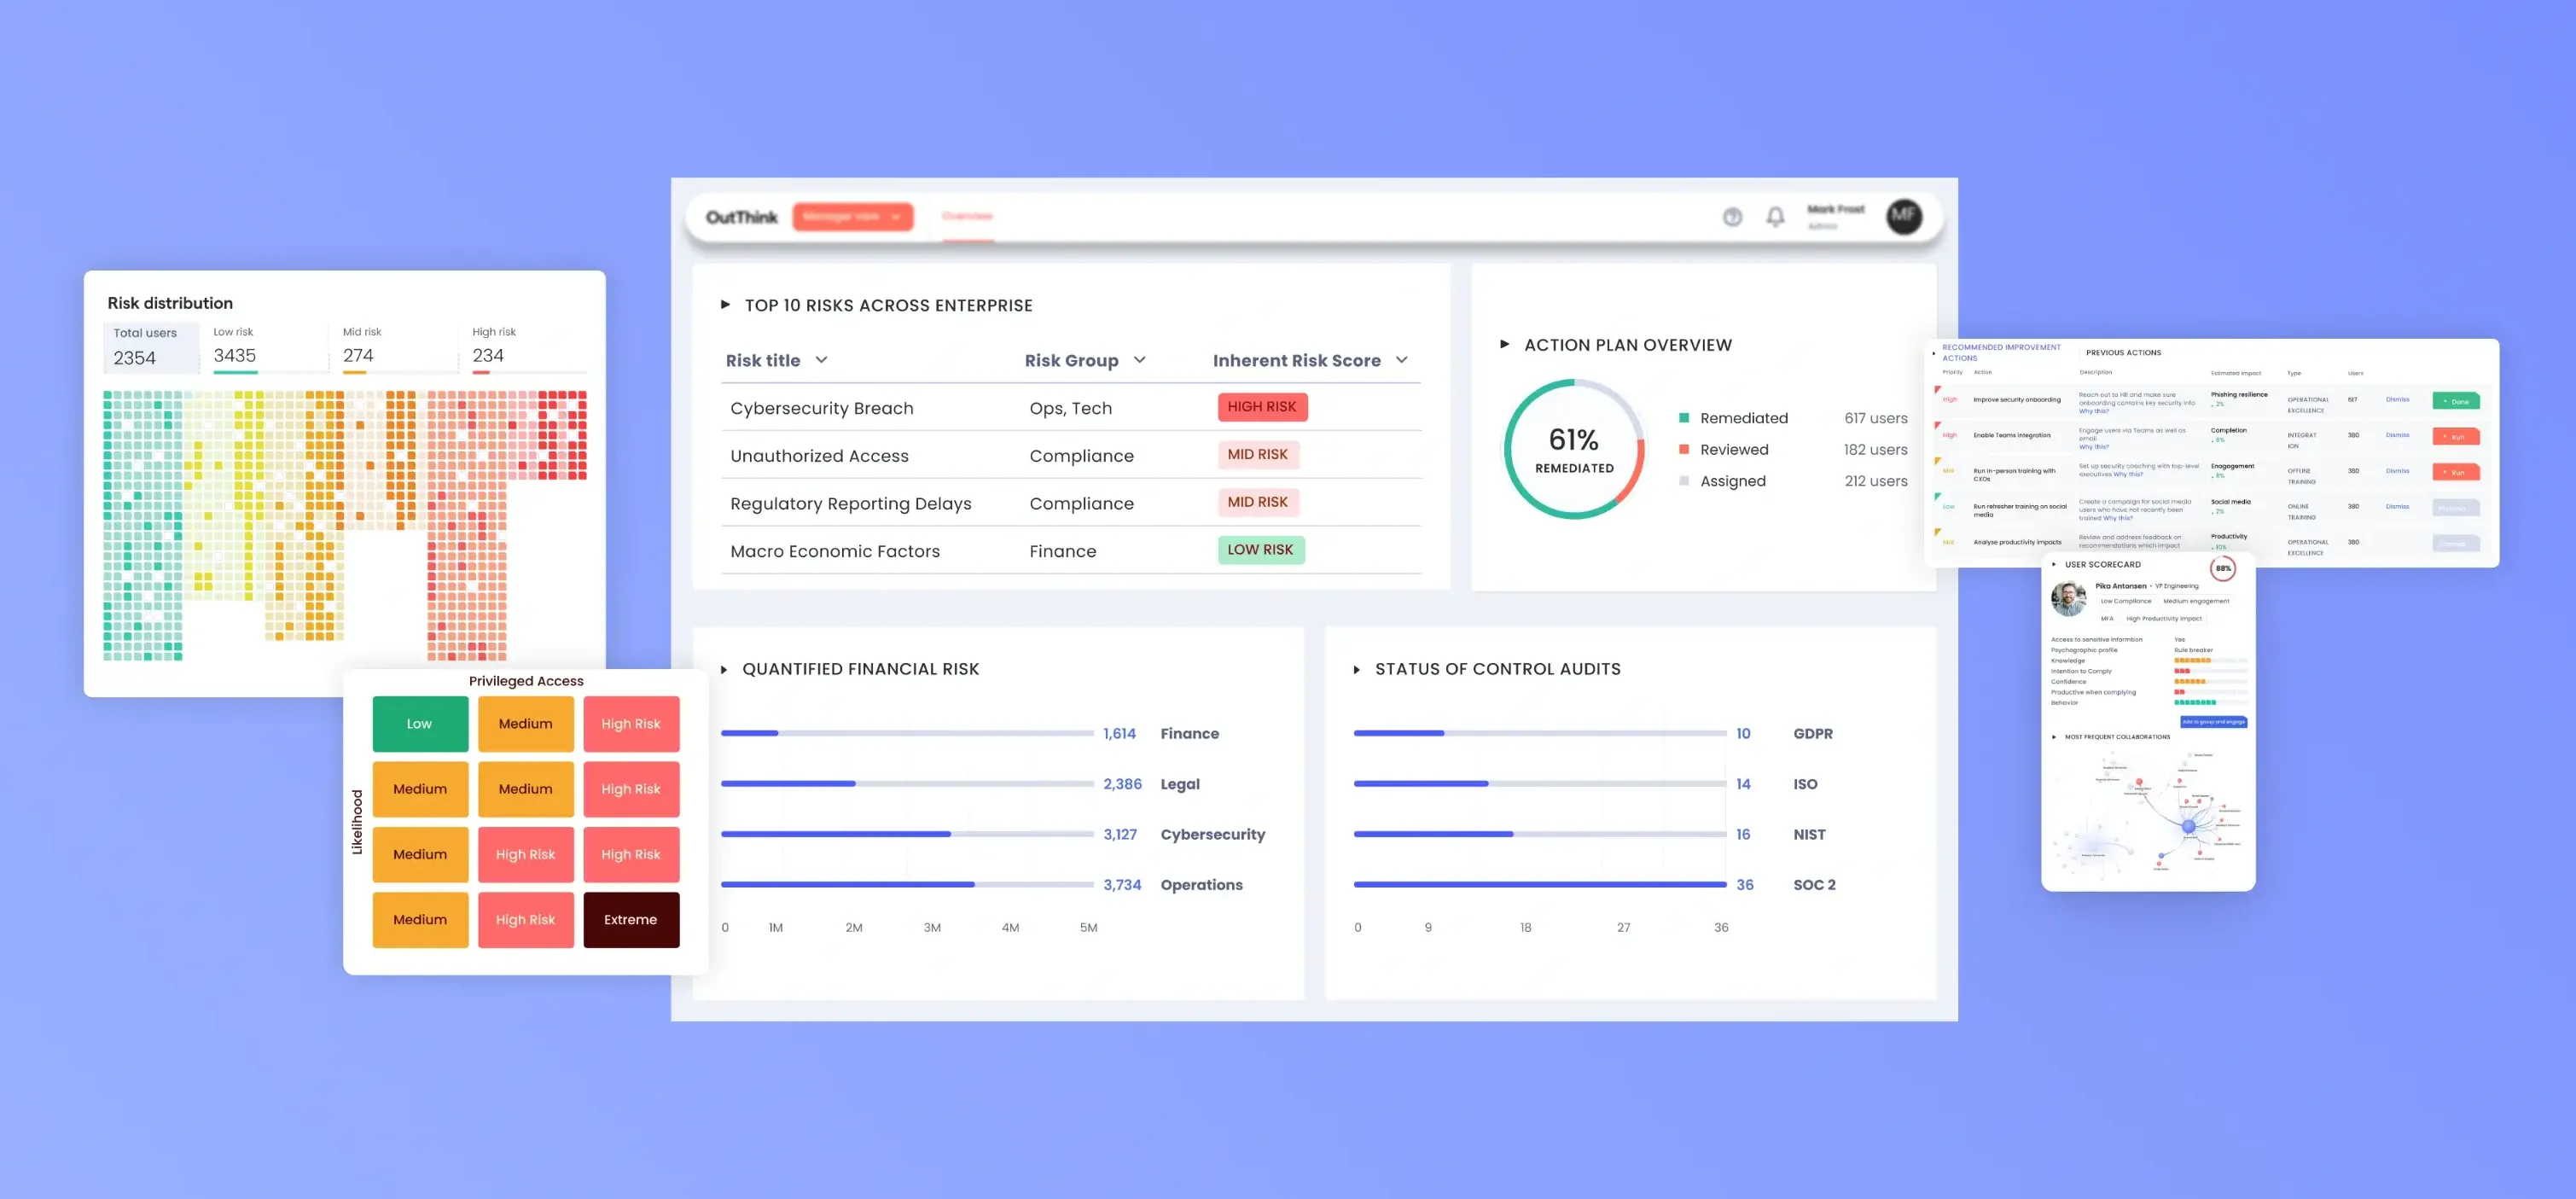Switch to the Overview tab

click(x=967, y=216)
